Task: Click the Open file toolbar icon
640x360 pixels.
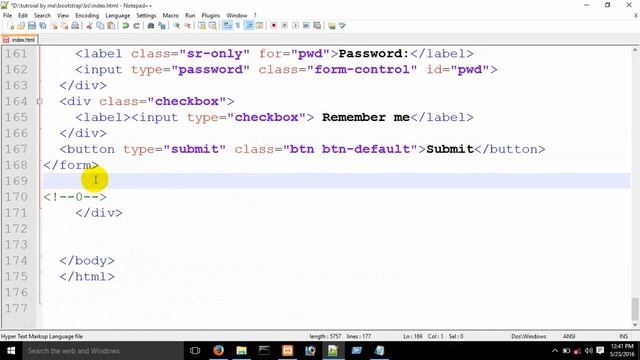Action: [21, 26]
